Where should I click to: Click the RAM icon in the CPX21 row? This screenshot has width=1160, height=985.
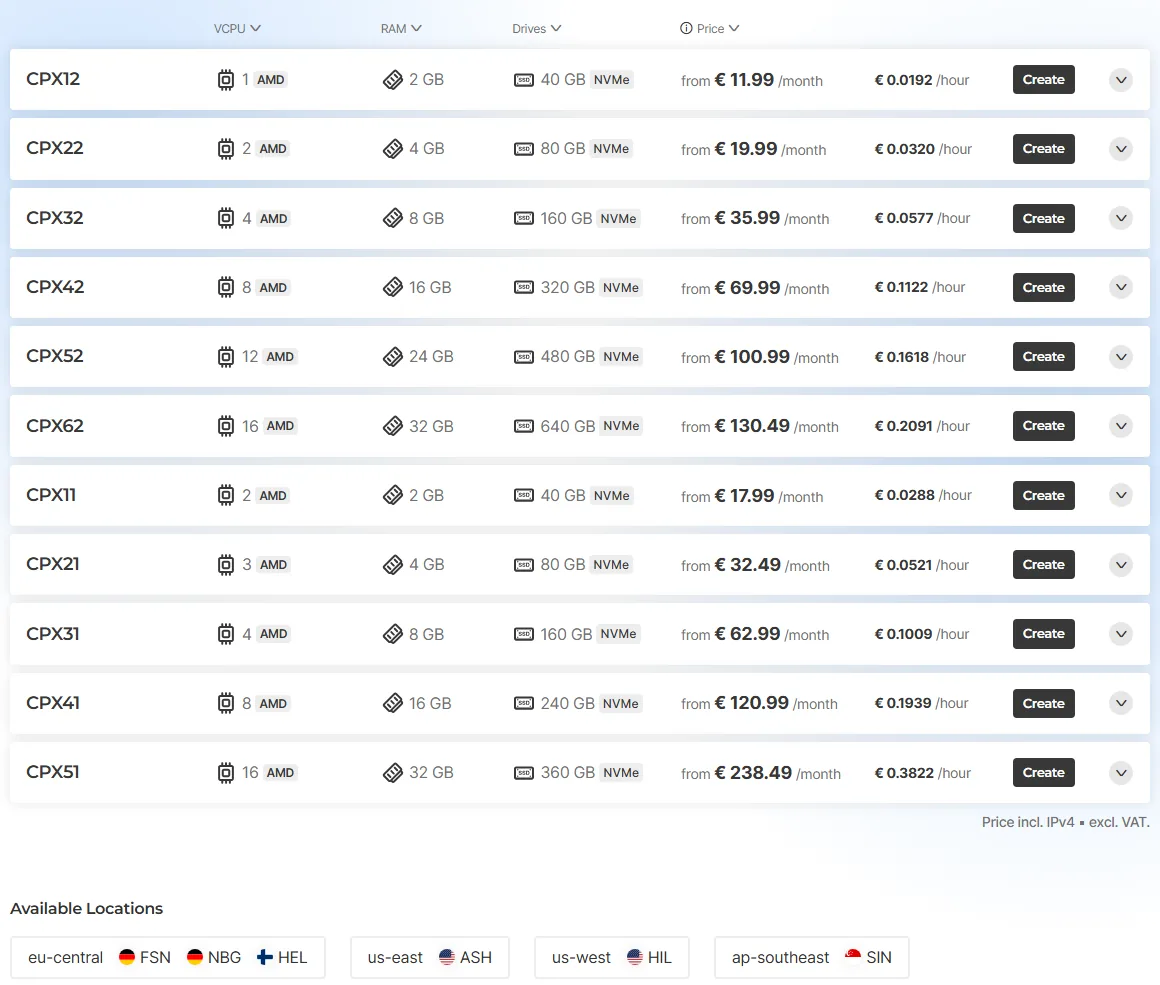[x=393, y=565]
